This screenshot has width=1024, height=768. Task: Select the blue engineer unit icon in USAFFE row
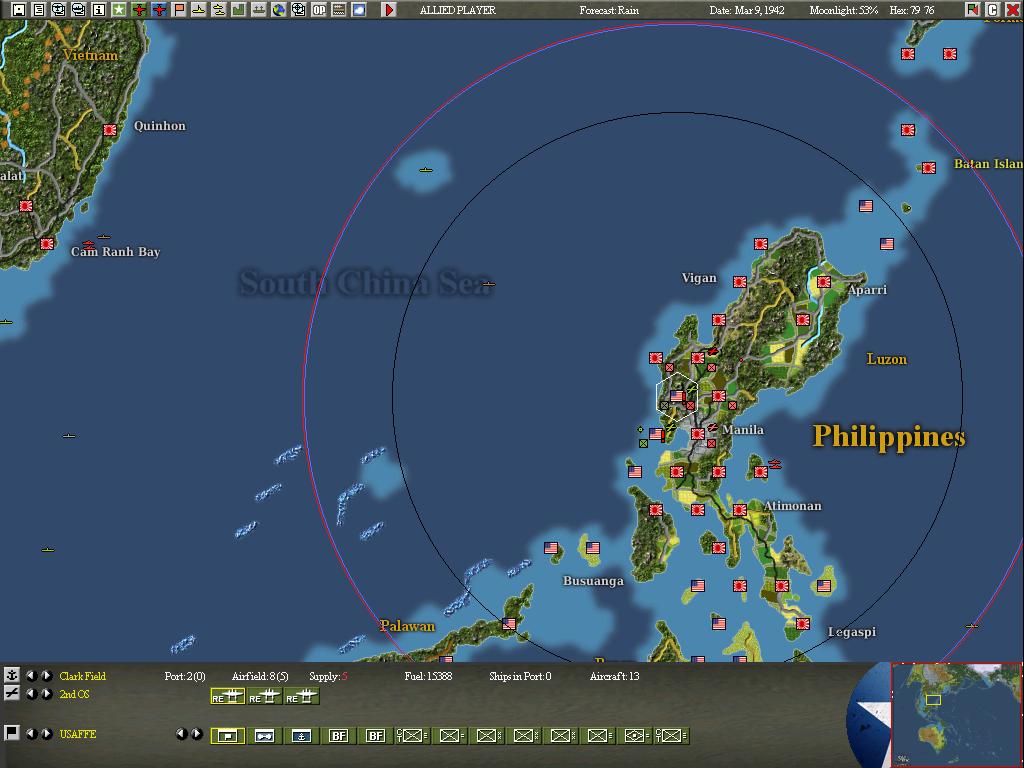coord(264,735)
